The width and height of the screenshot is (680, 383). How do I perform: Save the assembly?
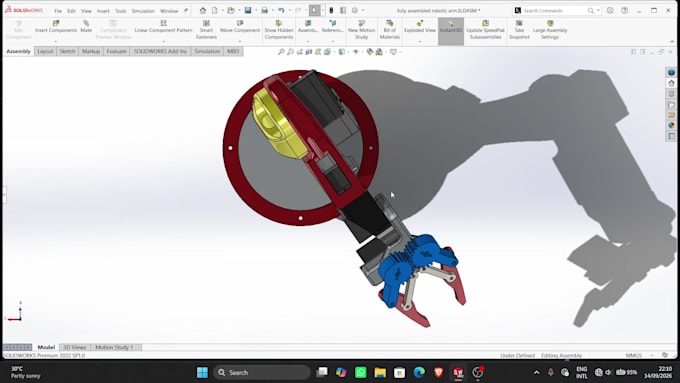pos(248,10)
